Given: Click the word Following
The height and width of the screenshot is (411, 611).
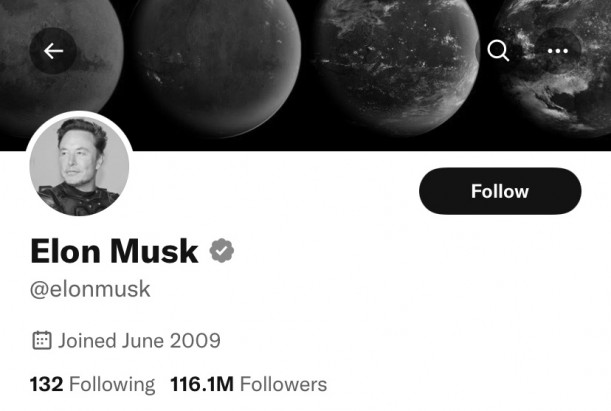Looking at the screenshot, I should tap(112, 385).
